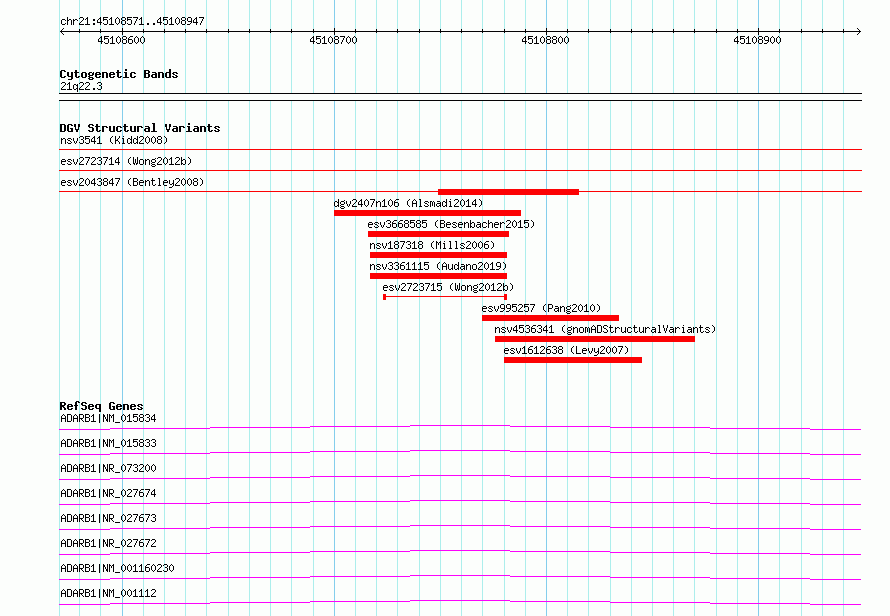Click the 45108600 ruler tick label
The image size is (890, 616).
(x=121, y=40)
